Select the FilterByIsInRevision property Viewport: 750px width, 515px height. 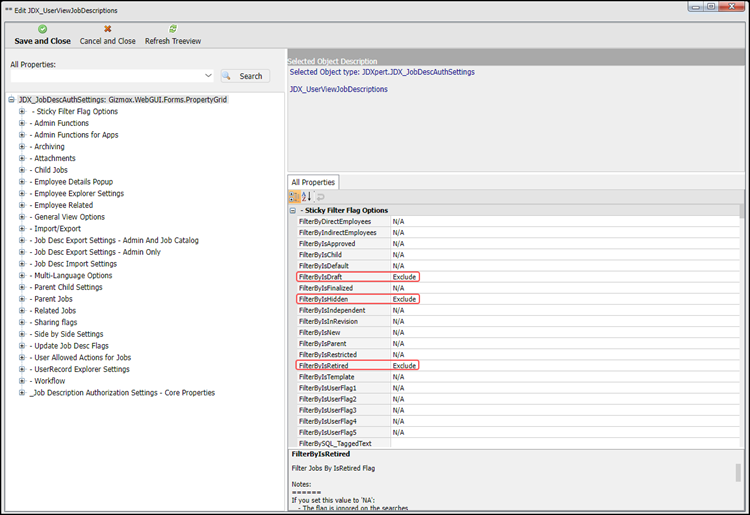coord(328,321)
